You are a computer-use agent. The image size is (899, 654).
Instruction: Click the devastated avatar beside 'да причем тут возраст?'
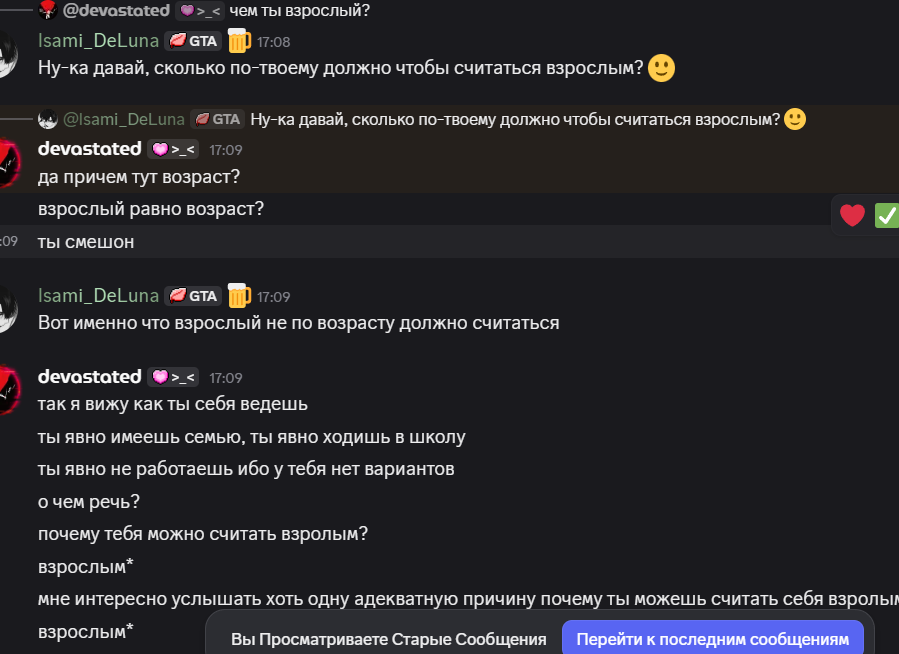[8, 162]
